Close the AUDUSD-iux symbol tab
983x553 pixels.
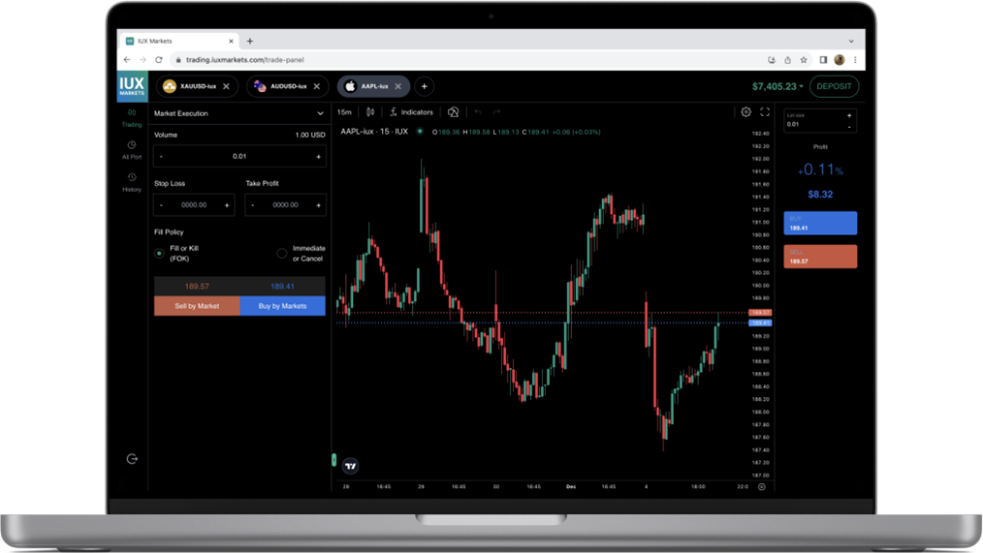[x=317, y=87]
